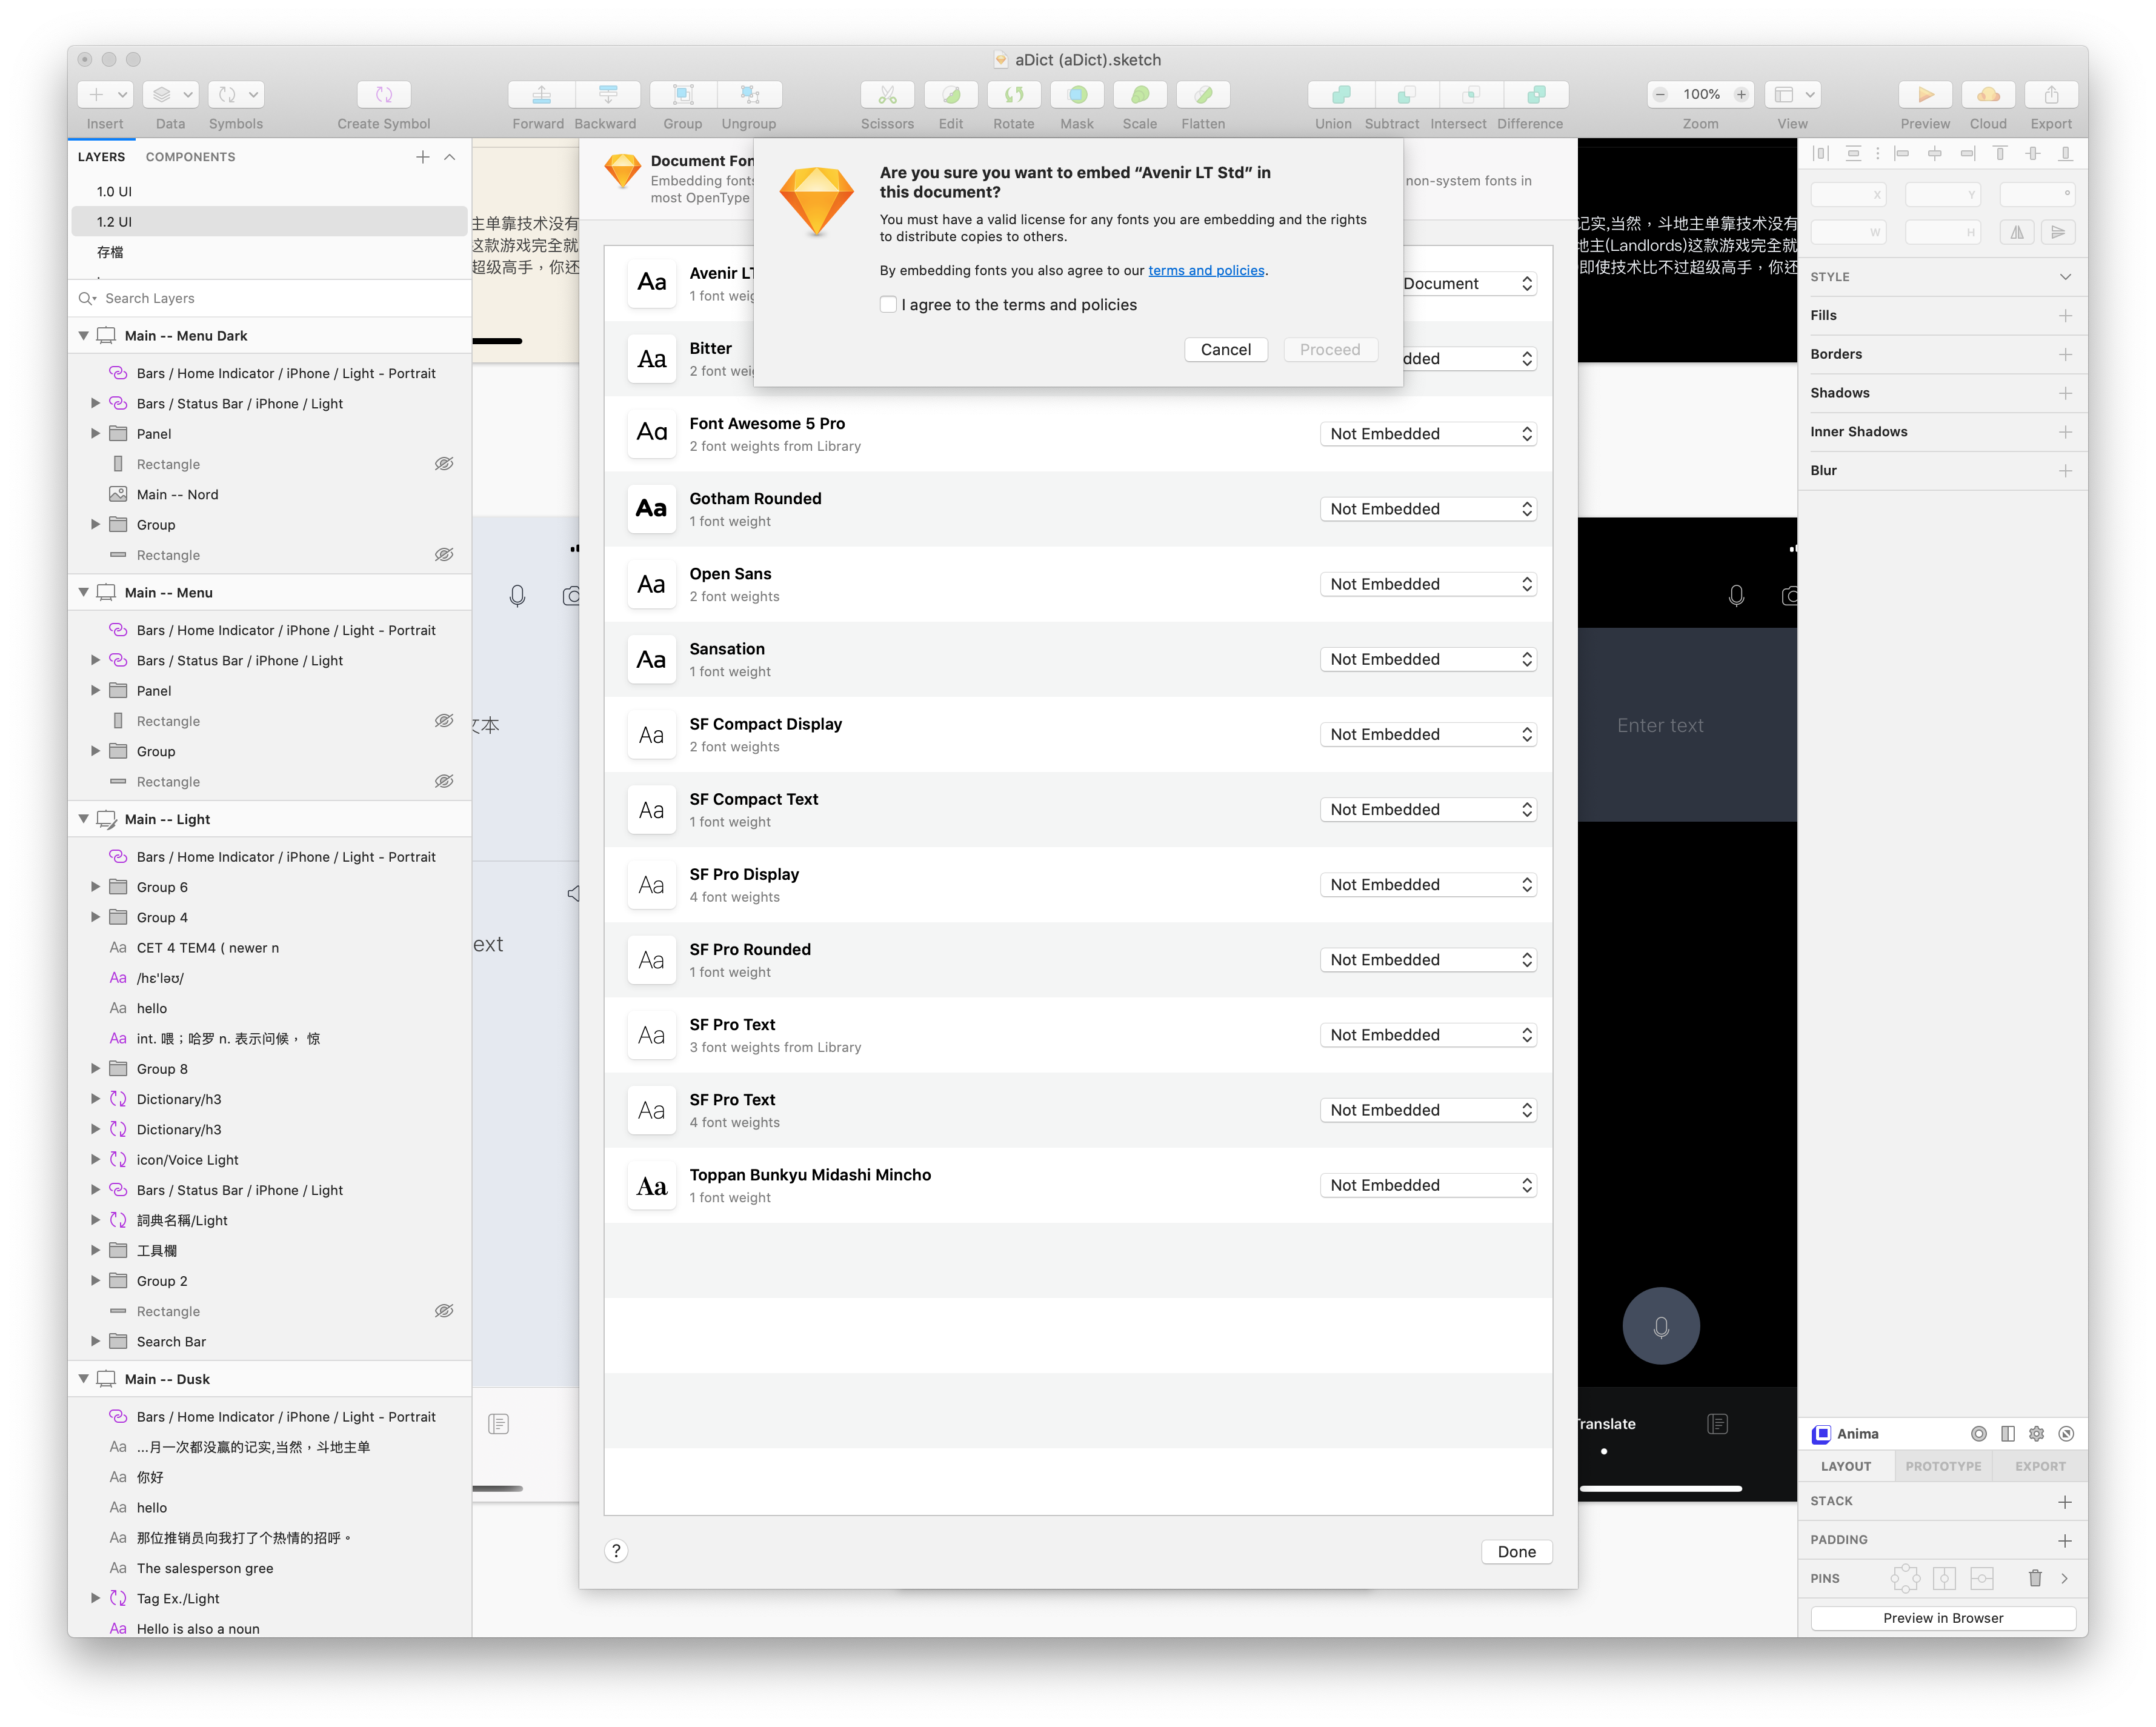2156x1727 pixels.
Task: Open embed dropdown for Gotham Rounded
Action: tap(1428, 509)
